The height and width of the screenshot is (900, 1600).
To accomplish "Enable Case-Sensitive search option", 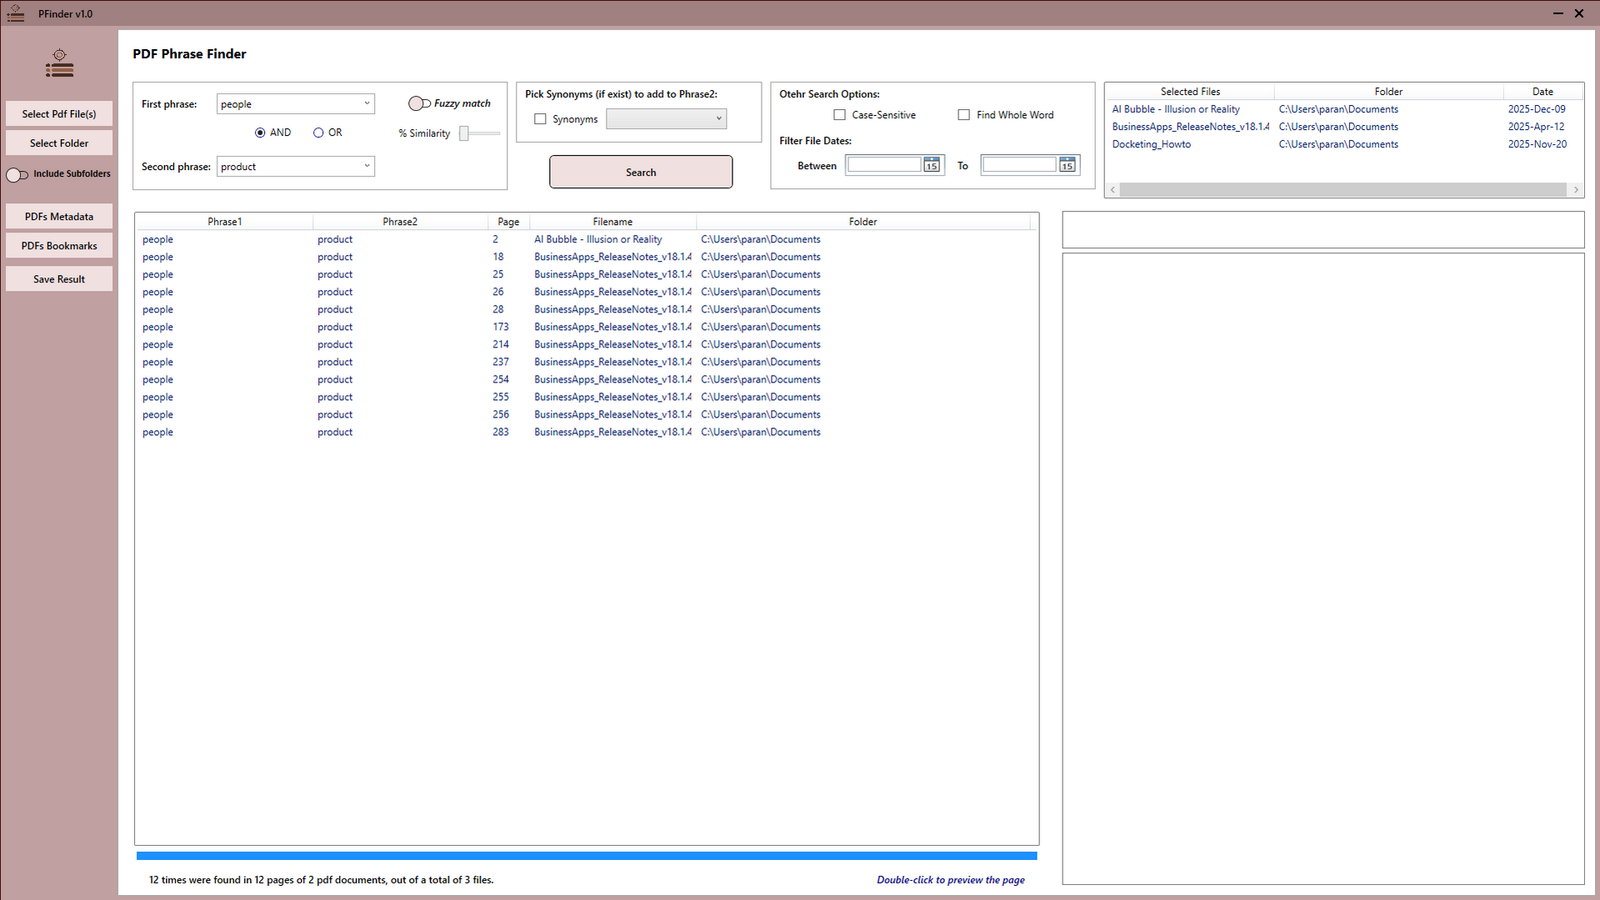I will point(839,114).
